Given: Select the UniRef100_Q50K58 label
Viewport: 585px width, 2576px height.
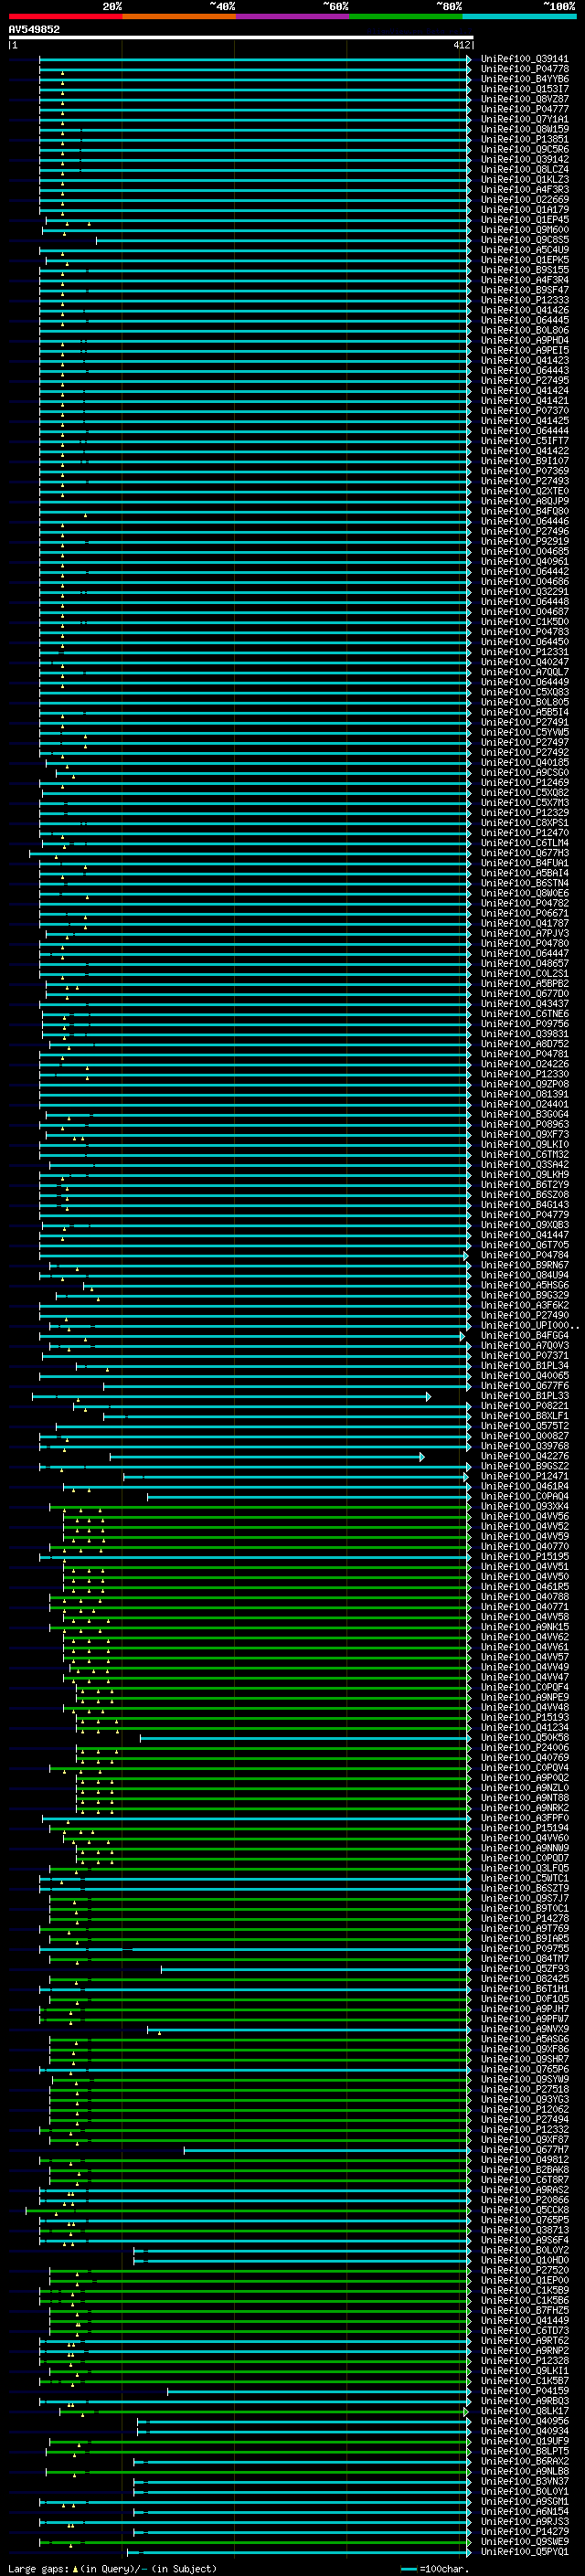Looking at the screenshot, I should click(x=524, y=1738).
